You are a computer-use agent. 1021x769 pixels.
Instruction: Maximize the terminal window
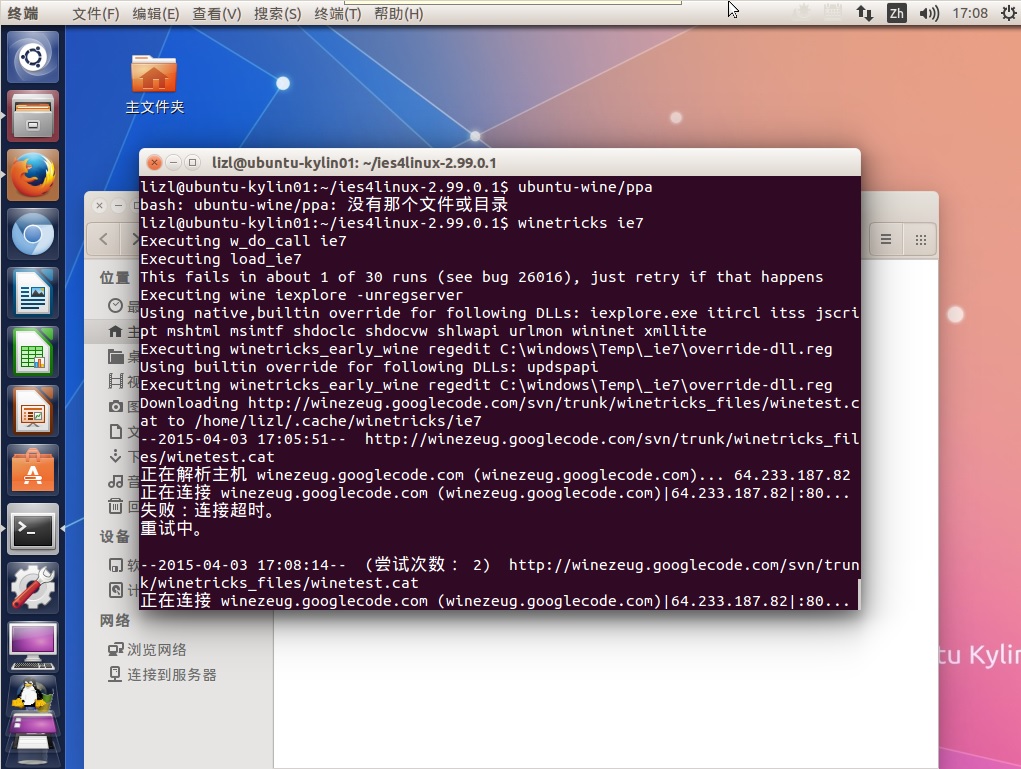(192, 162)
